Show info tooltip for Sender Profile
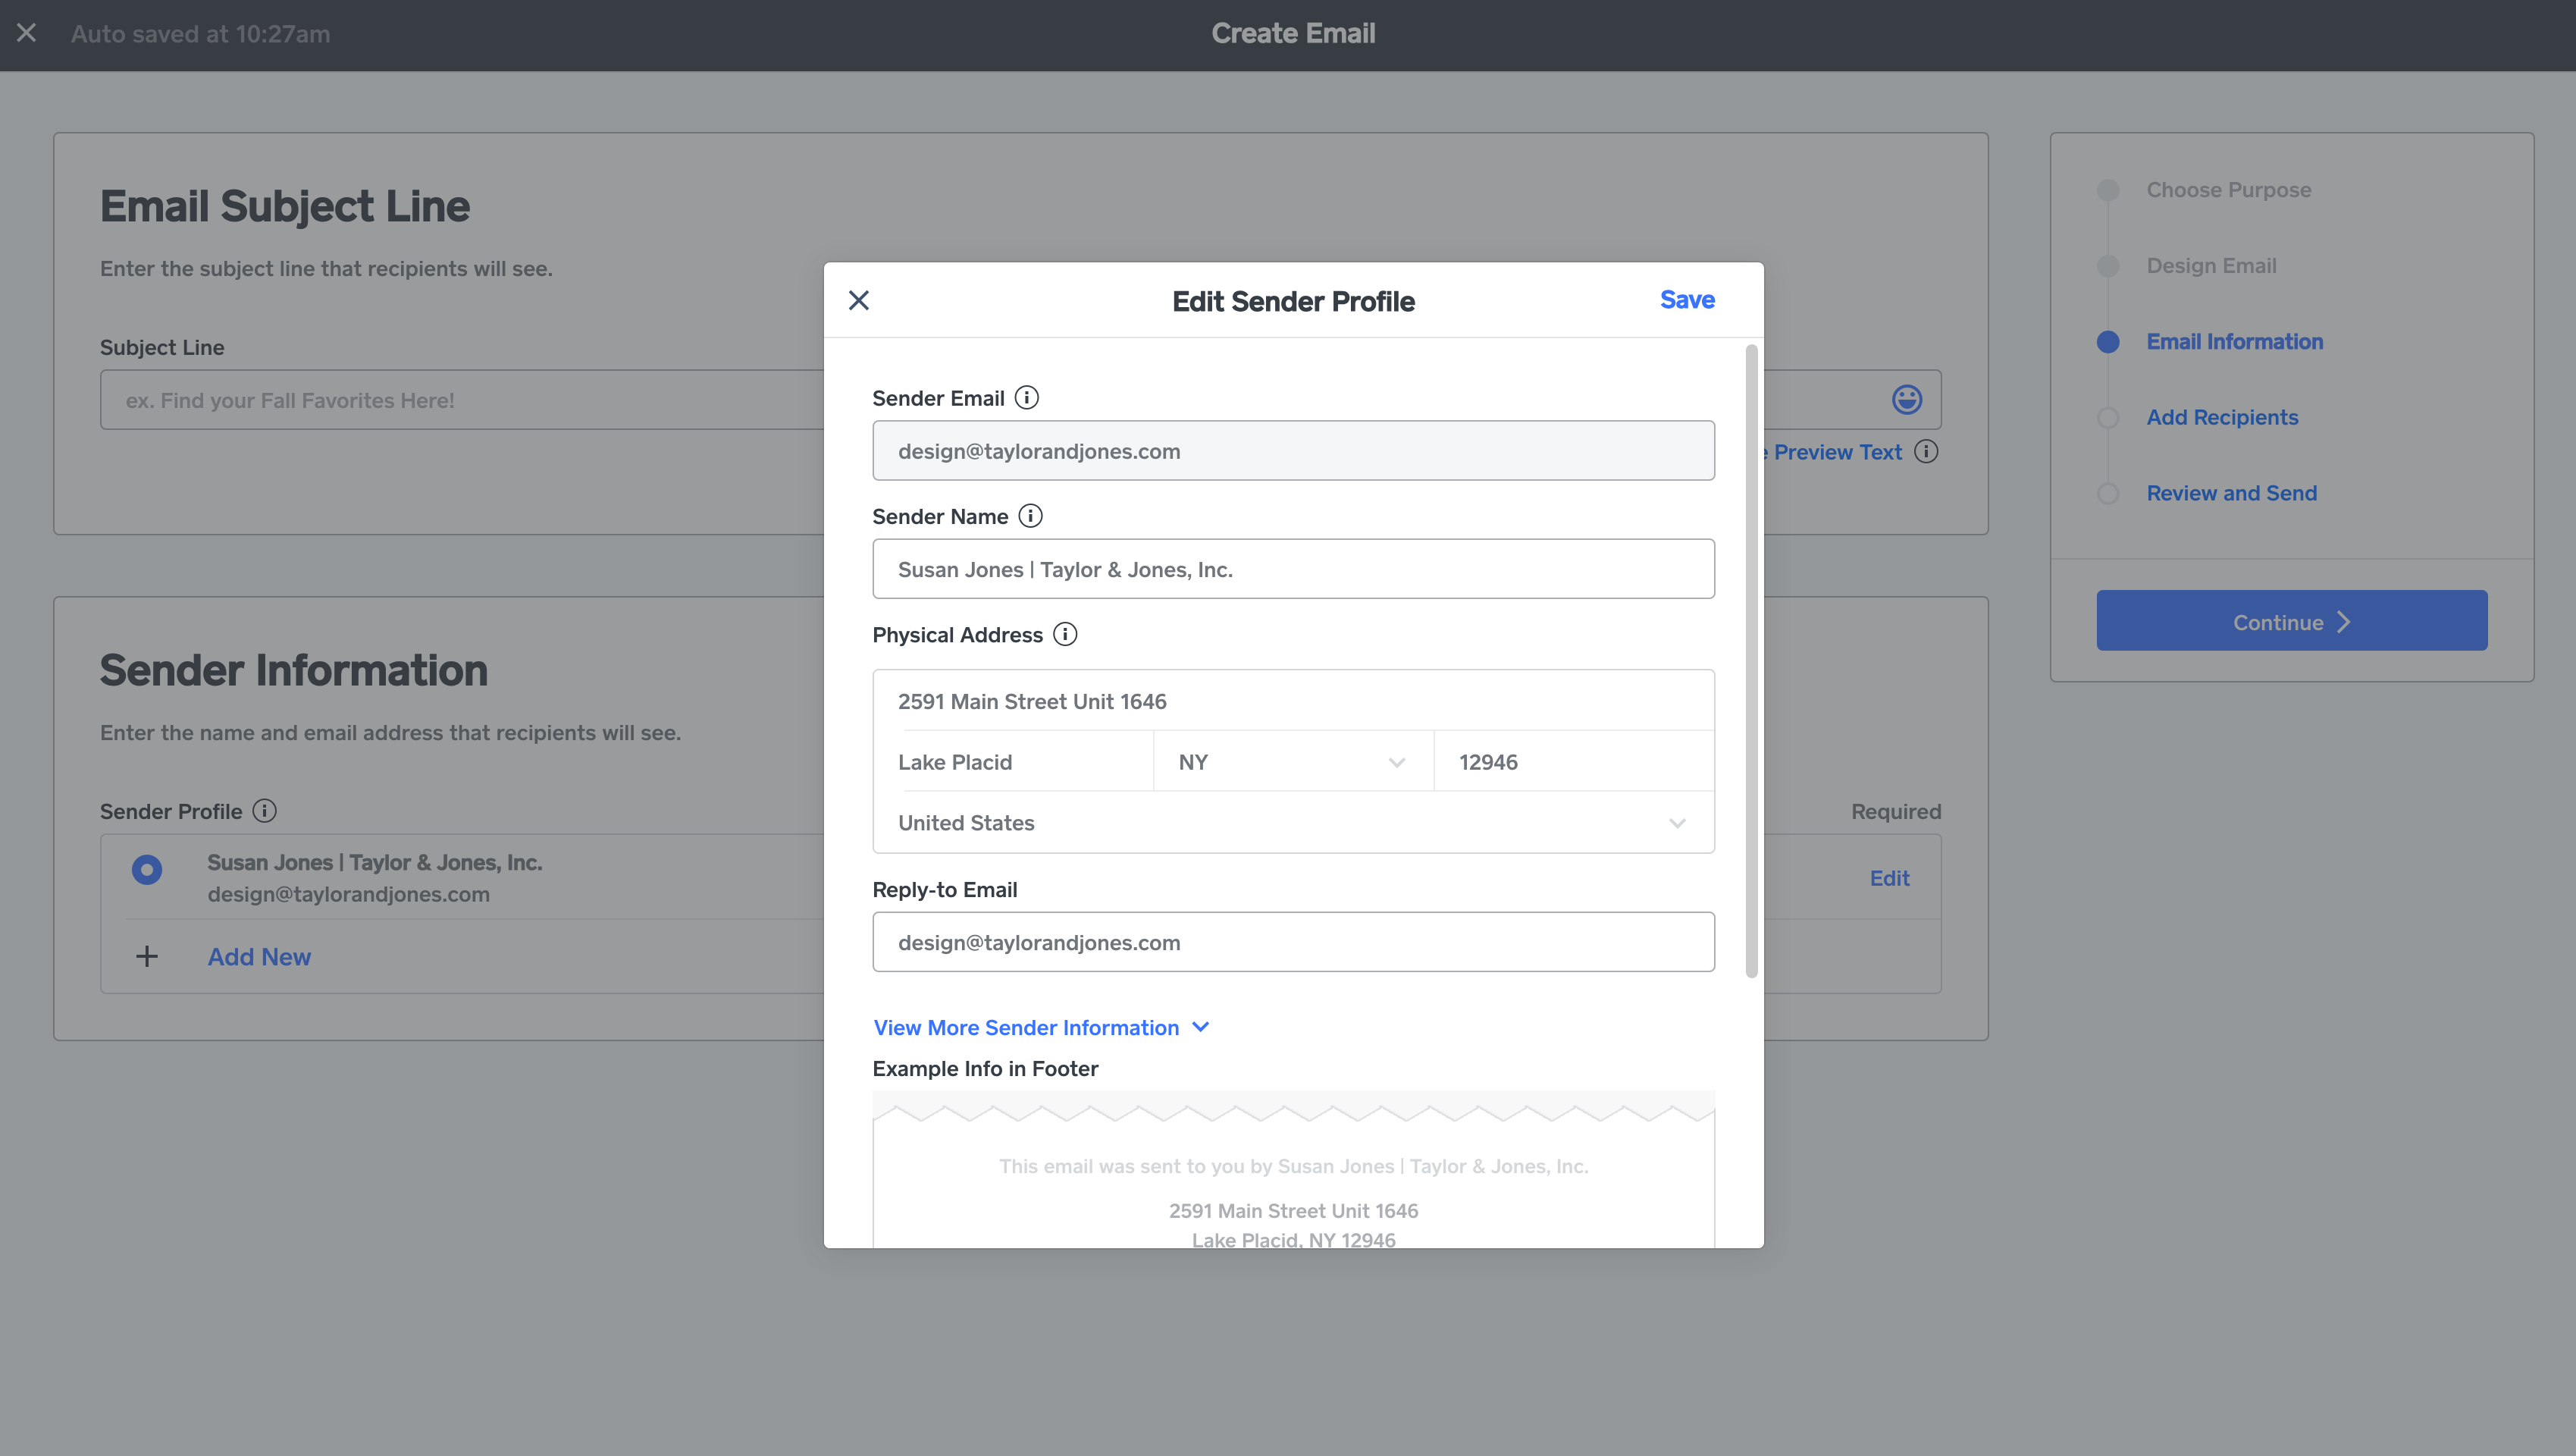Viewport: 2576px width, 1456px height. tap(264, 811)
